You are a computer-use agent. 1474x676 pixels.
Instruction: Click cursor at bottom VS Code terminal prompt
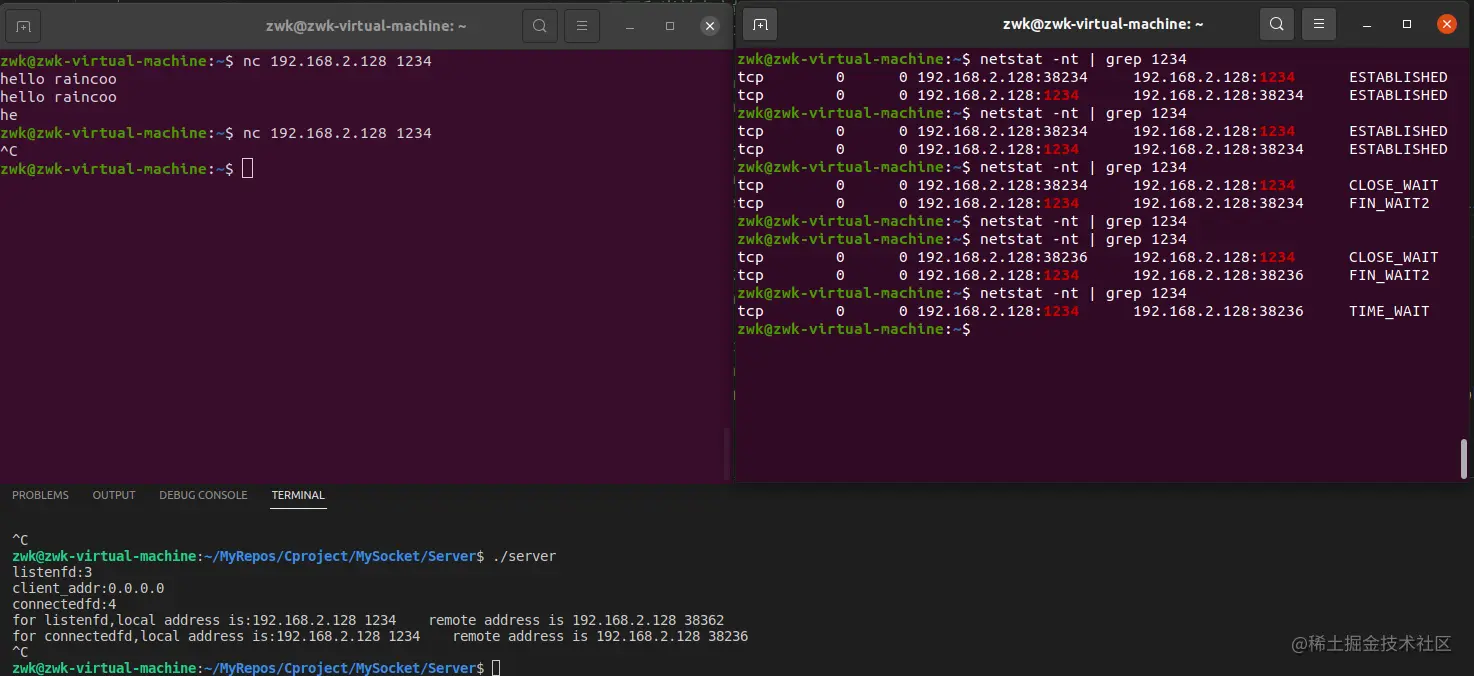coord(496,667)
